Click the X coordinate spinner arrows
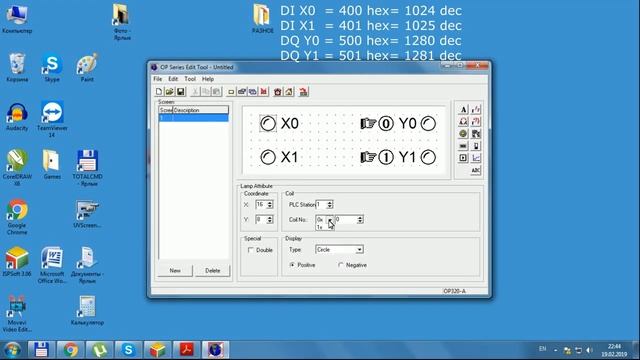Image resolution: width=640 pixels, height=360 pixels. [270, 204]
